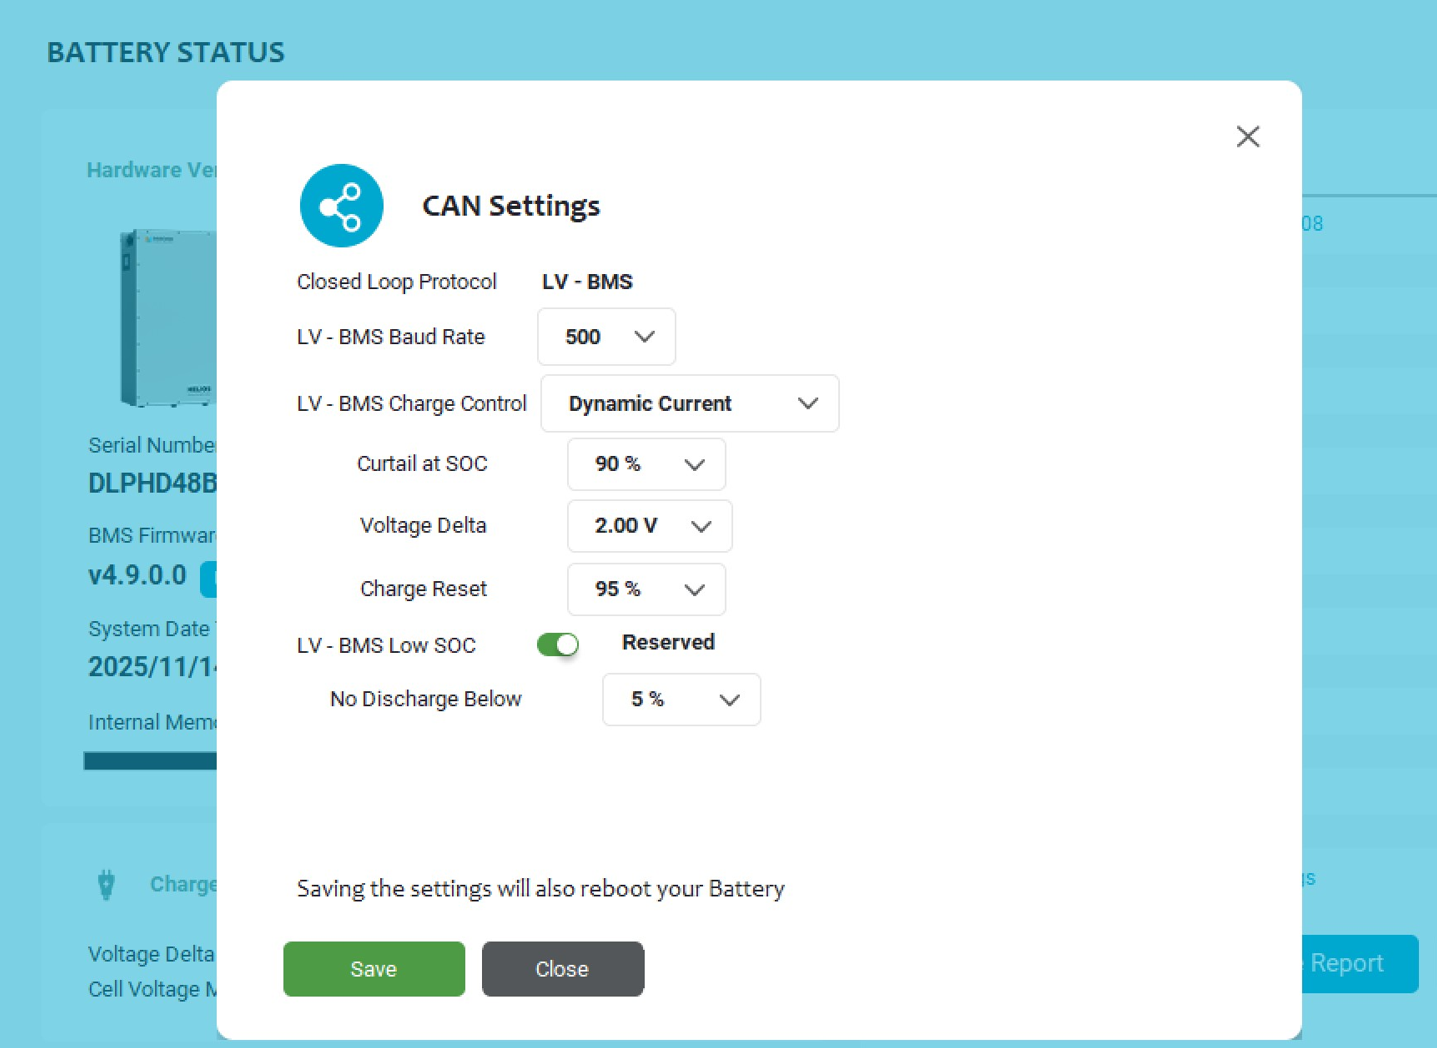Open the Charge Reset 95 % dropdown
1437x1048 pixels.
click(645, 589)
